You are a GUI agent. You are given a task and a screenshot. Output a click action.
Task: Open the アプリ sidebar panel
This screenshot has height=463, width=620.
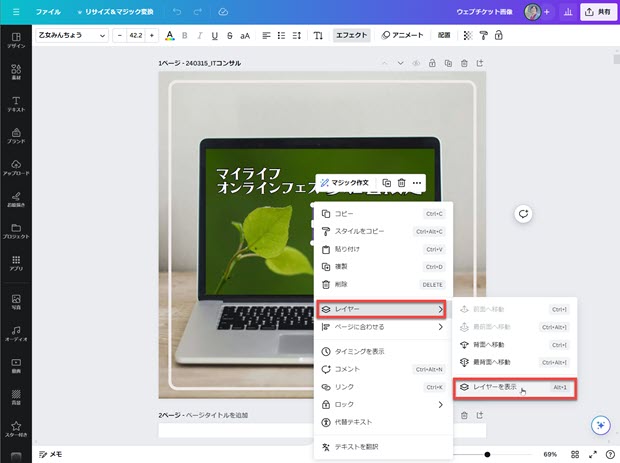click(16, 264)
